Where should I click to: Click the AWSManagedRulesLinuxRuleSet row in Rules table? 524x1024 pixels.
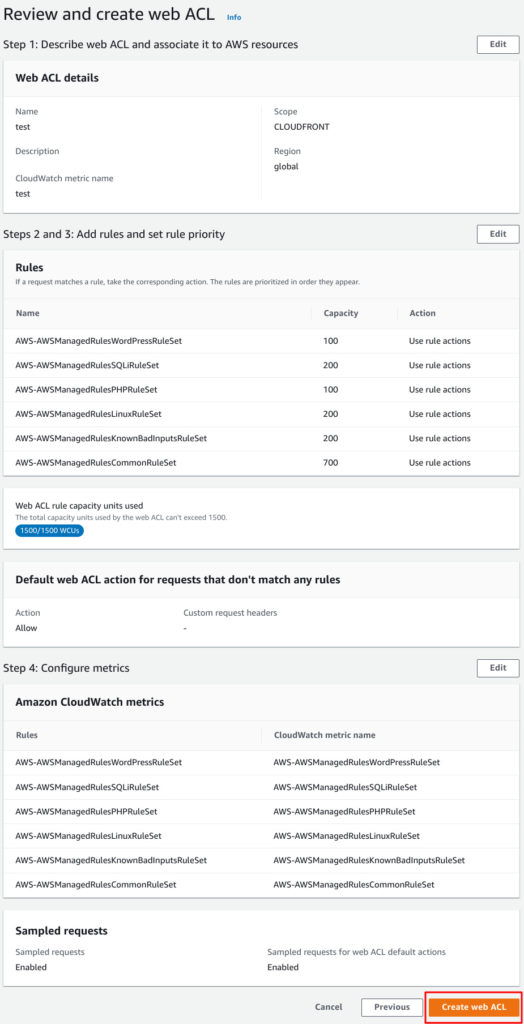(261, 413)
